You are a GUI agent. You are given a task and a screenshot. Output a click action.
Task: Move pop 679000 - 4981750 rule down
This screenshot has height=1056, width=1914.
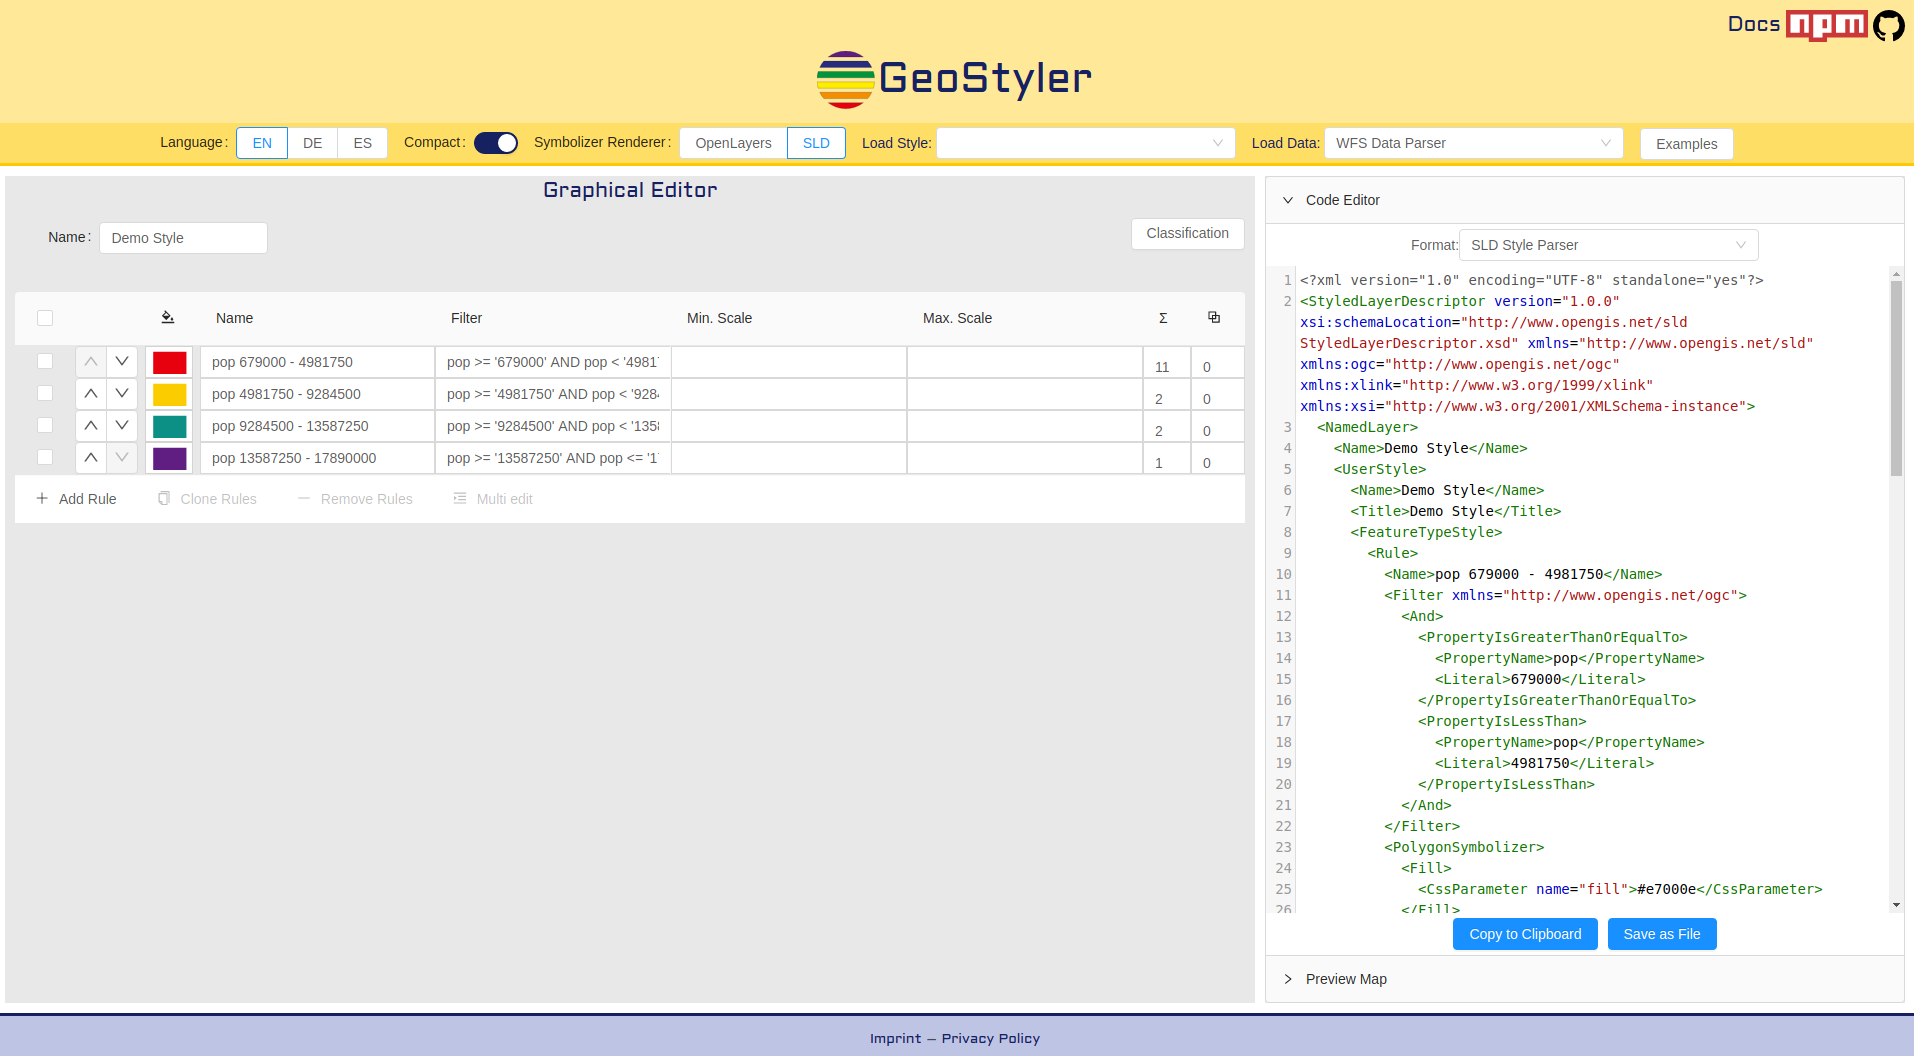[122, 361]
